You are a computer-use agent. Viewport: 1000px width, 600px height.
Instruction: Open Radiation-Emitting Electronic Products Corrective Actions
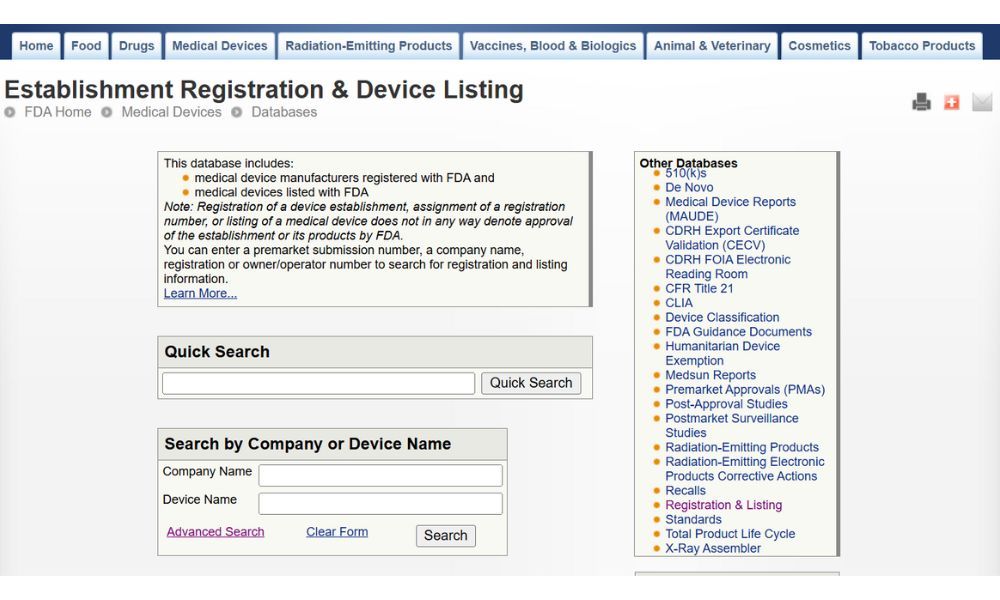pos(744,469)
